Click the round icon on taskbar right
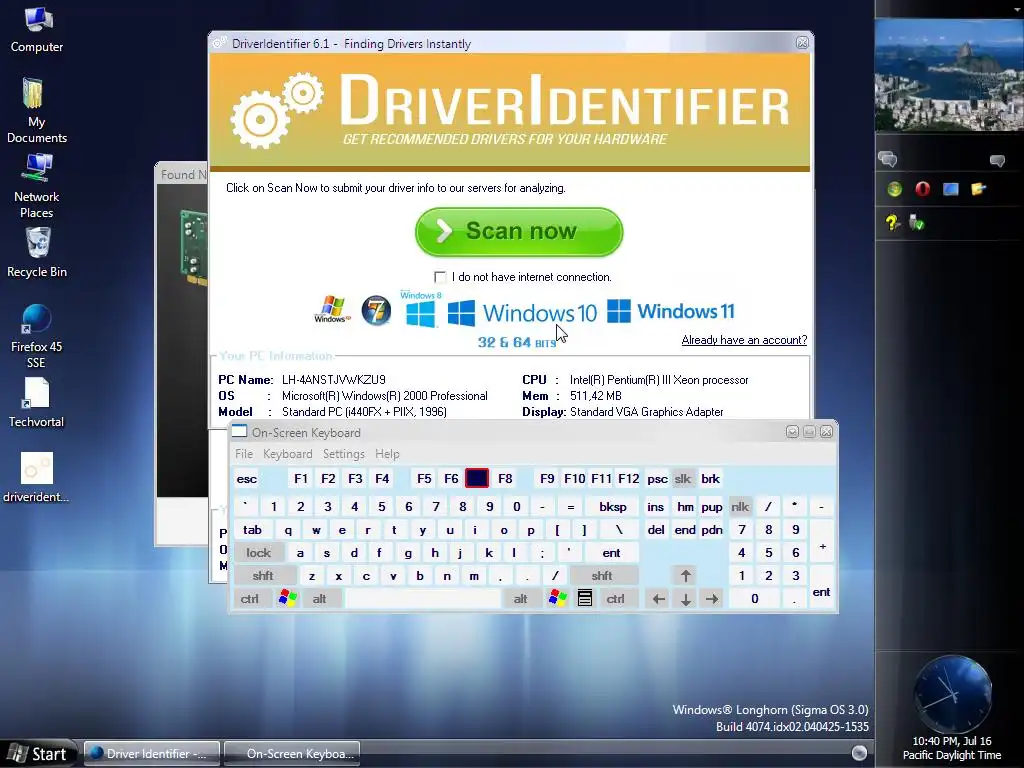 tap(859, 753)
